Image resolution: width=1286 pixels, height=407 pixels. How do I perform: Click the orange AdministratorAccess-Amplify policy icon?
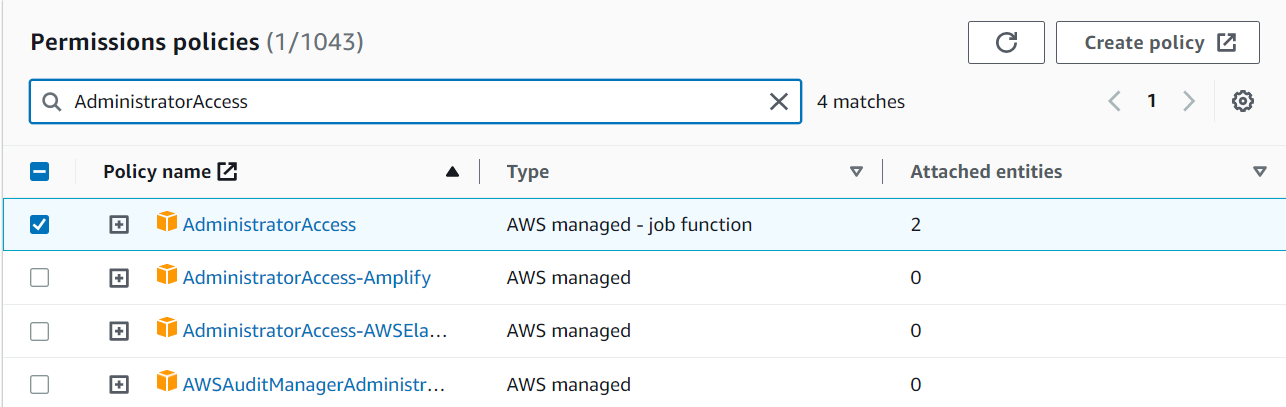(x=167, y=276)
